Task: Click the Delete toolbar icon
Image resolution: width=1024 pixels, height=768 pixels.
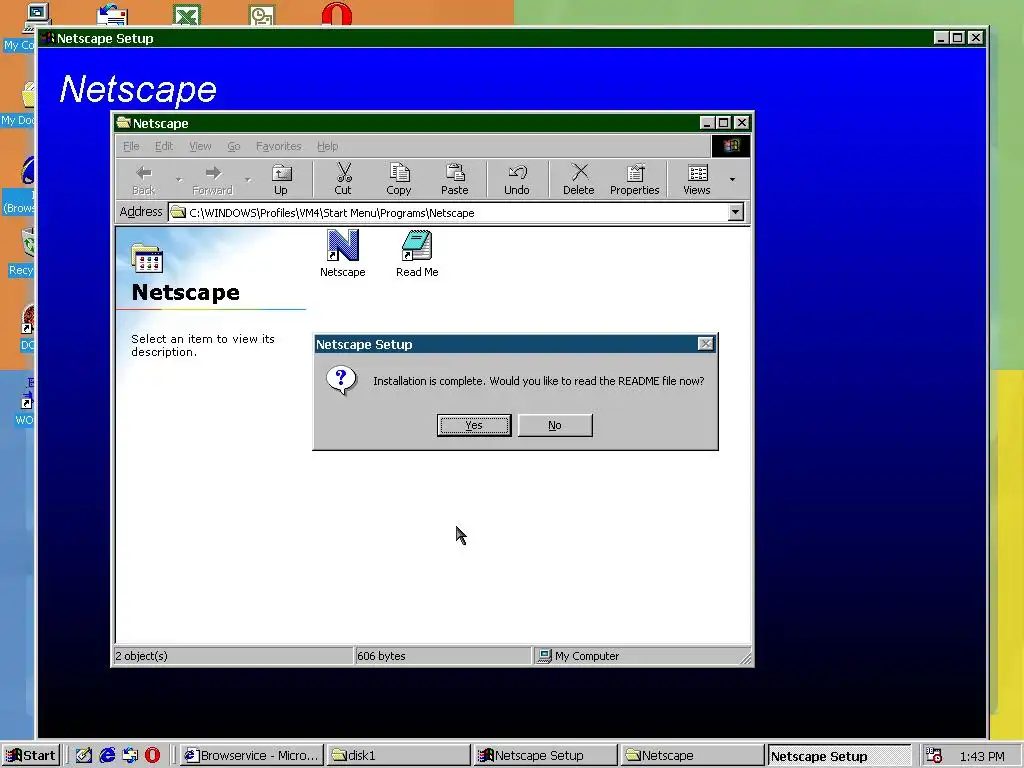Action: tap(579, 180)
